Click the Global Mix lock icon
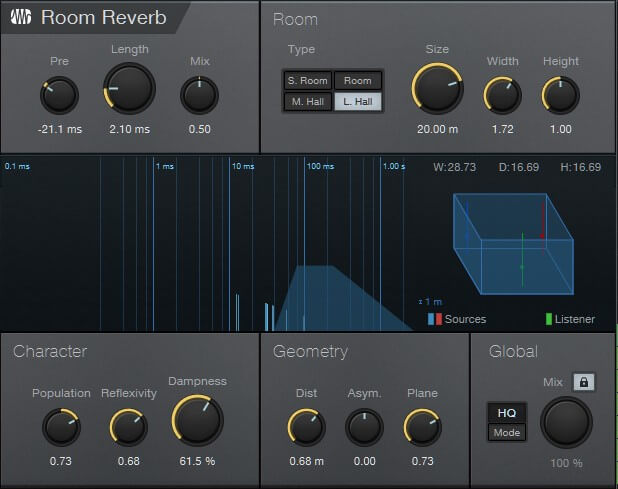 tap(584, 382)
